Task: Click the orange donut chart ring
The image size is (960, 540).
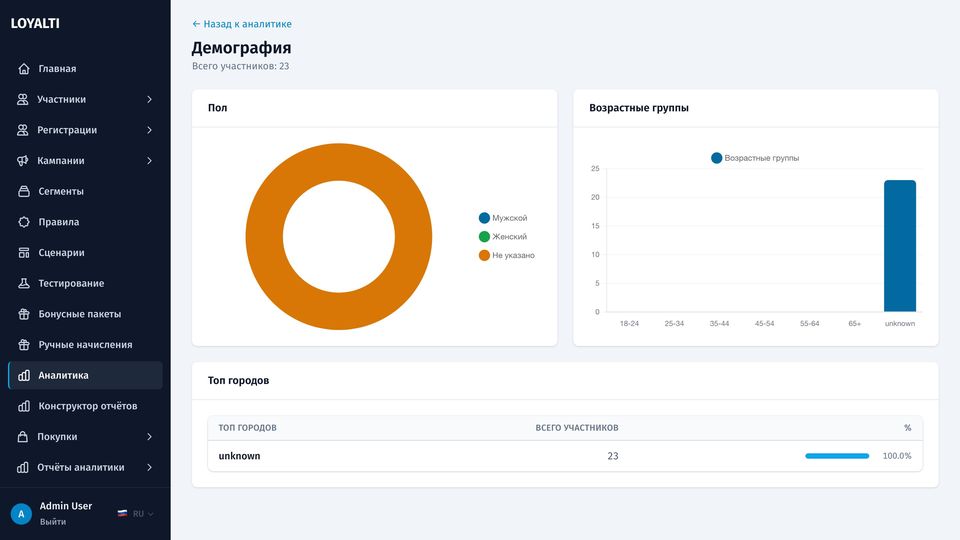Action: click(x=264, y=236)
